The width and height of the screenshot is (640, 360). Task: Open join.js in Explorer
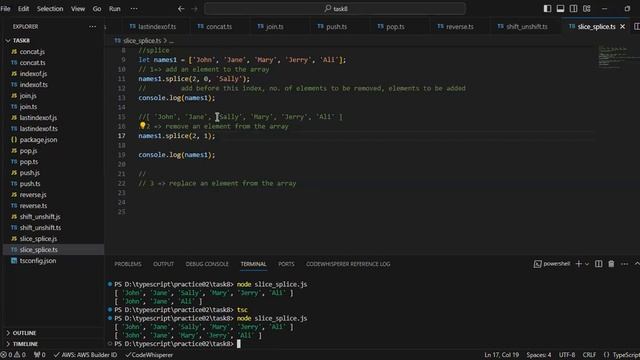pos(28,96)
